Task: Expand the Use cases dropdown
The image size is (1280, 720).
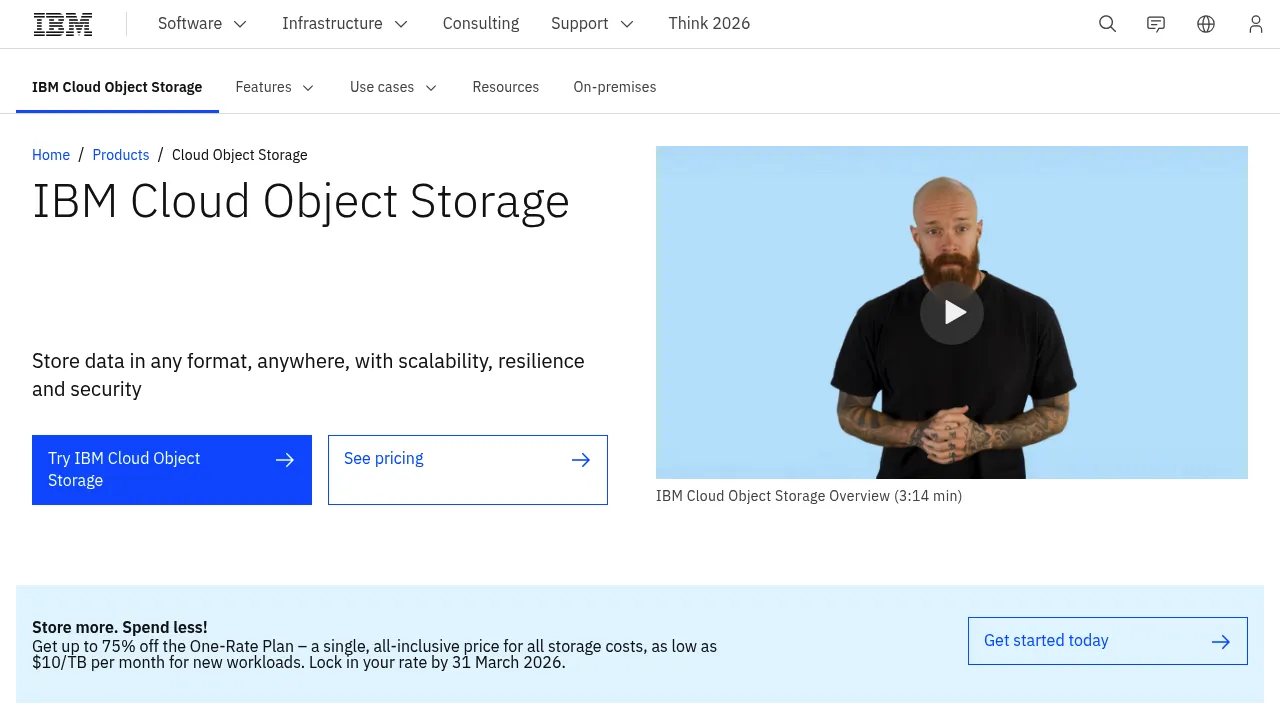Action: pyautogui.click(x=394, y=87)
